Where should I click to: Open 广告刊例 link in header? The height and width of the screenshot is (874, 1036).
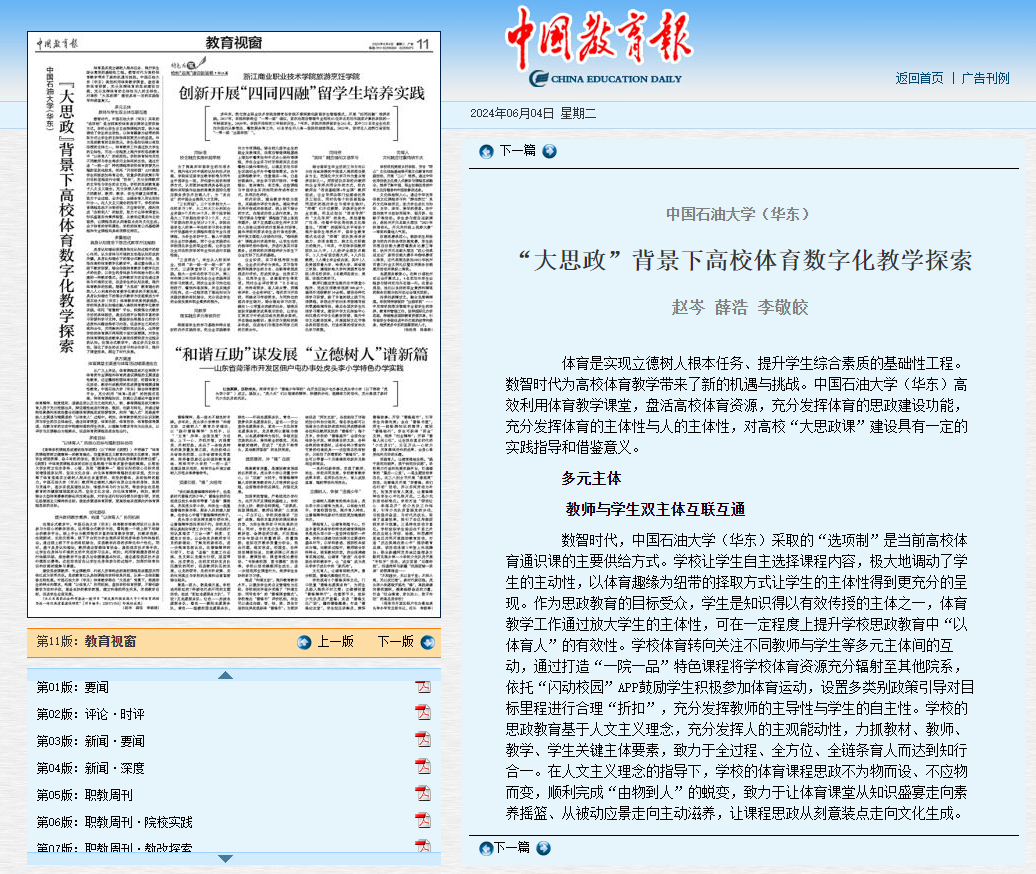click(985, 78)
